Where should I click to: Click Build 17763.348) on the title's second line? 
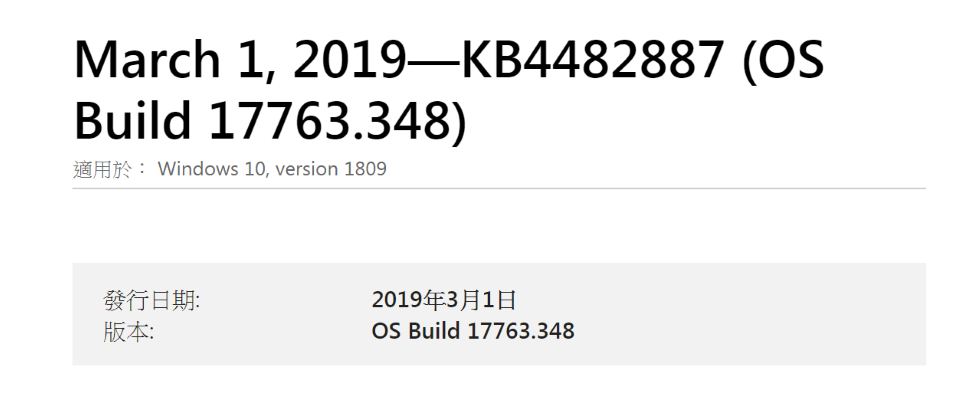tap(270, 121)
